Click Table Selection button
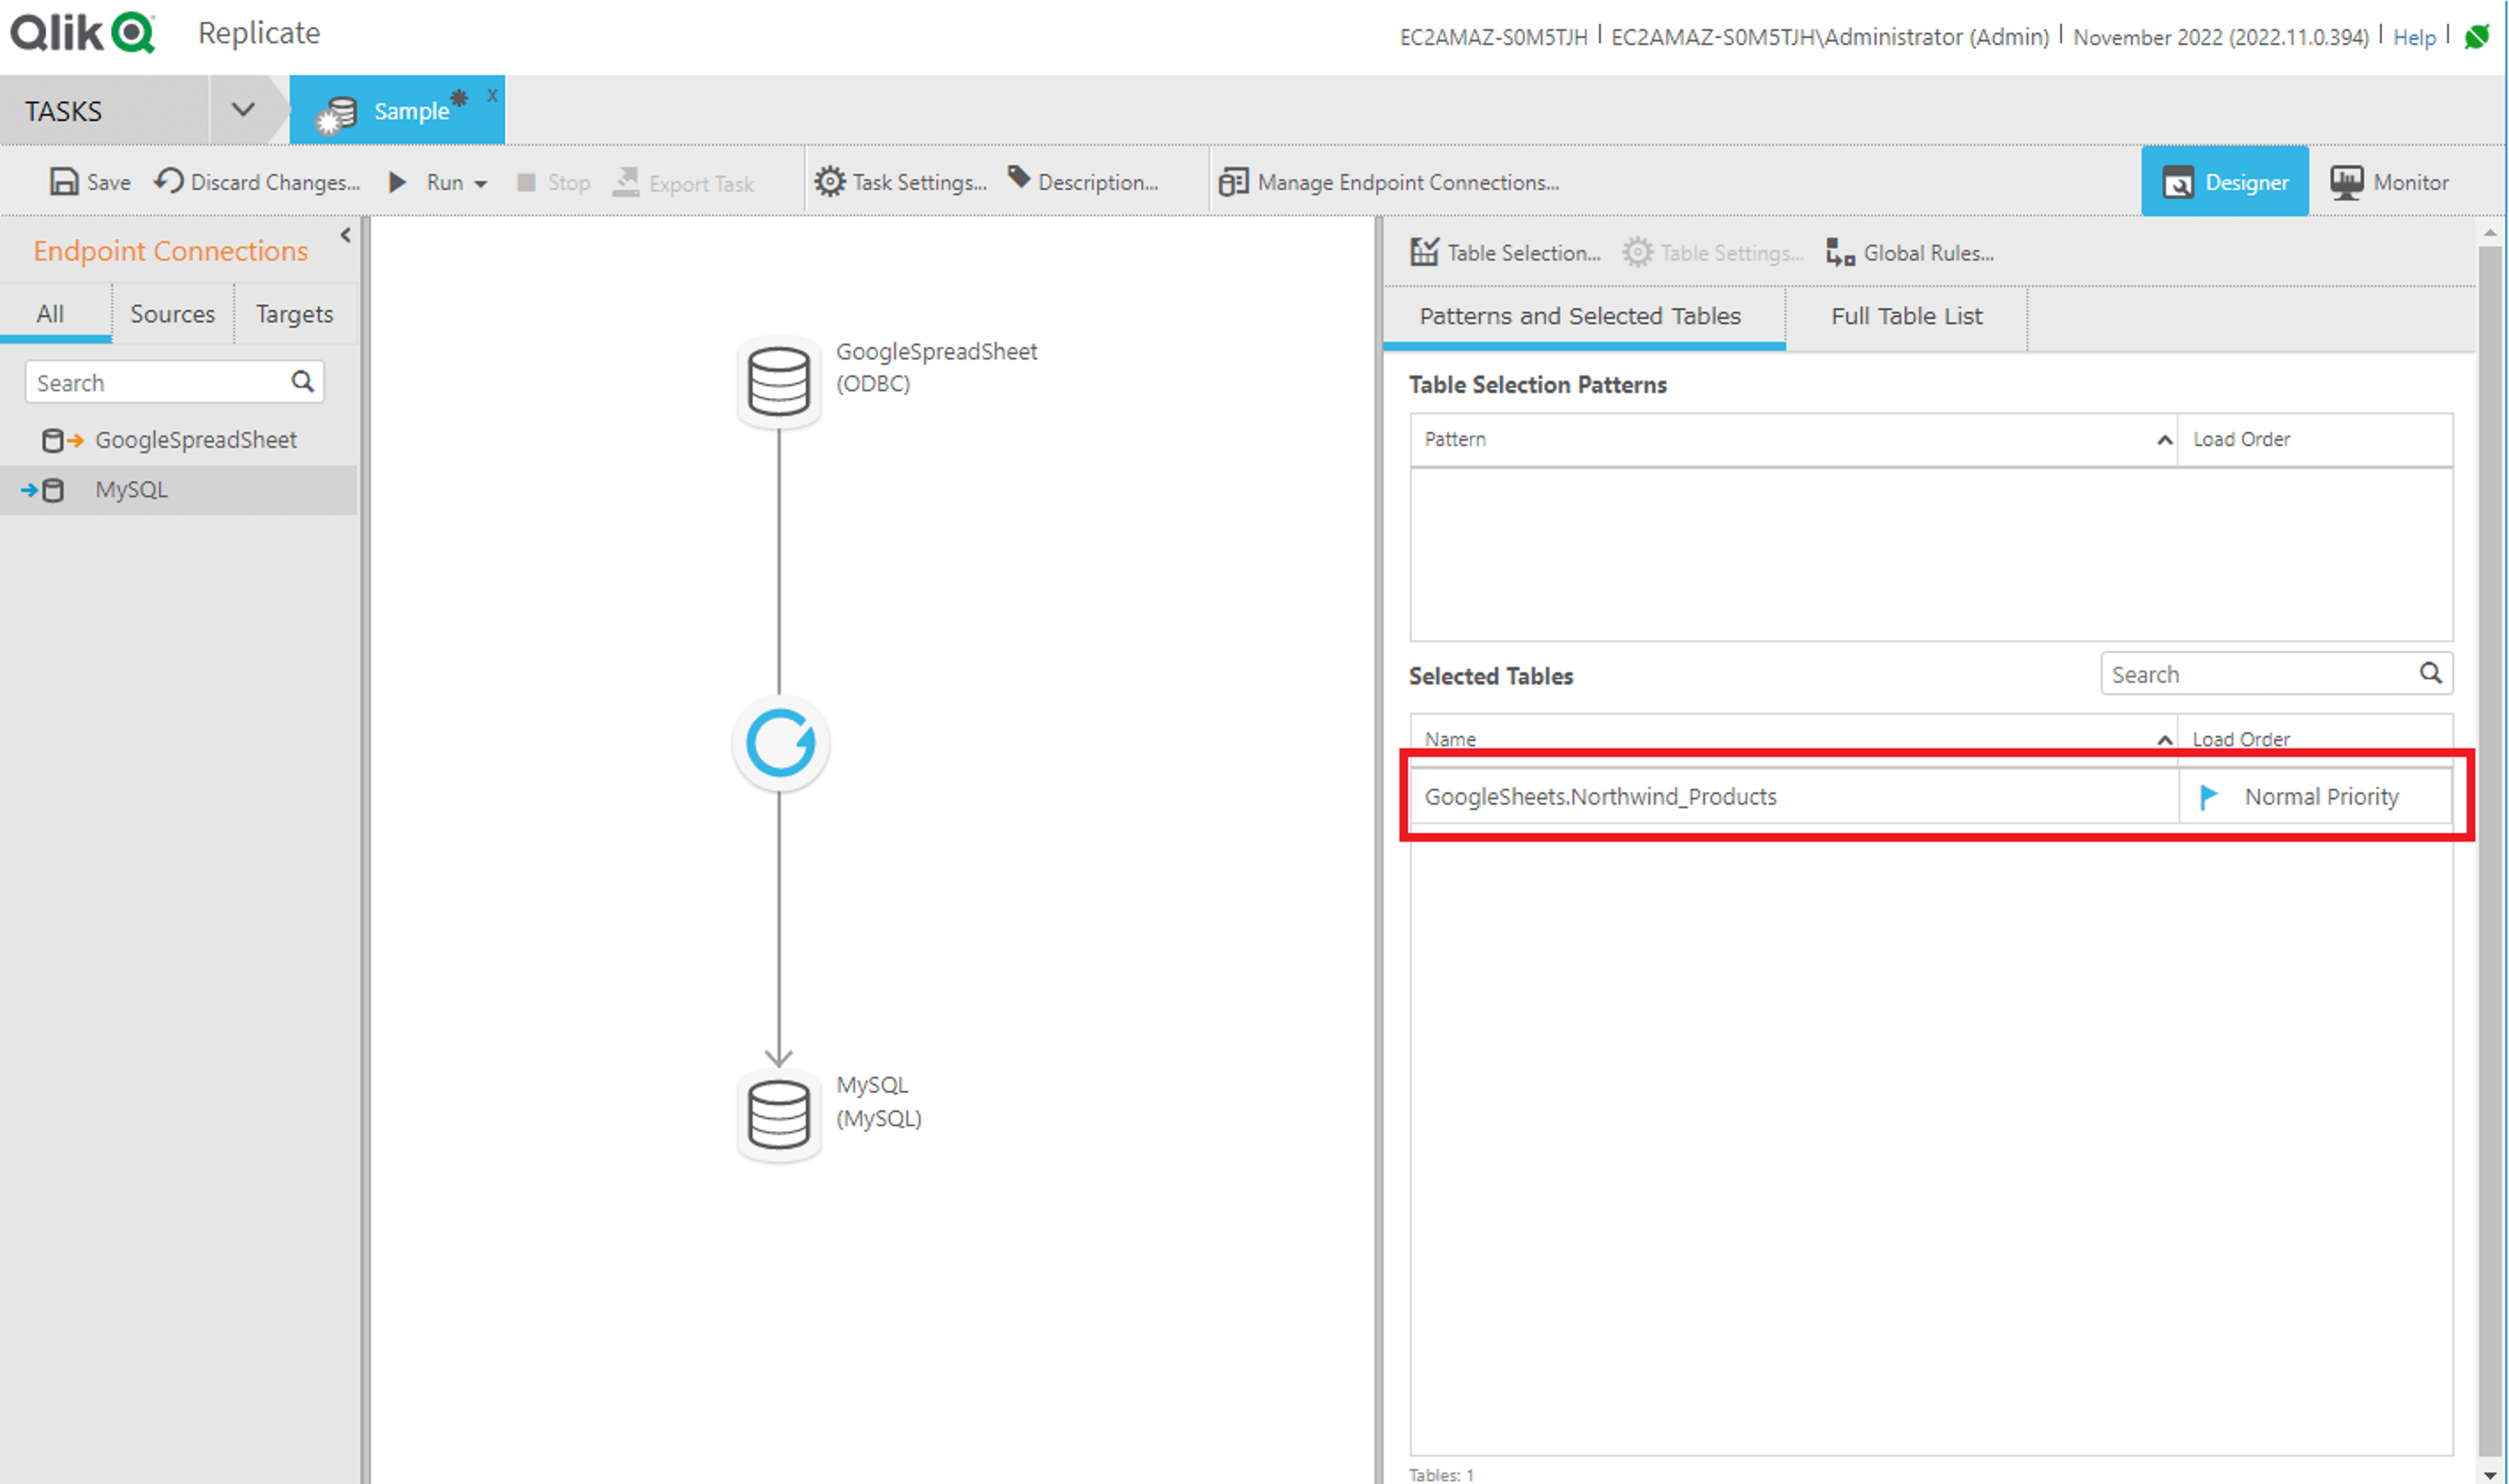Screen dimensions: 2509x1484 [1505, 253]
